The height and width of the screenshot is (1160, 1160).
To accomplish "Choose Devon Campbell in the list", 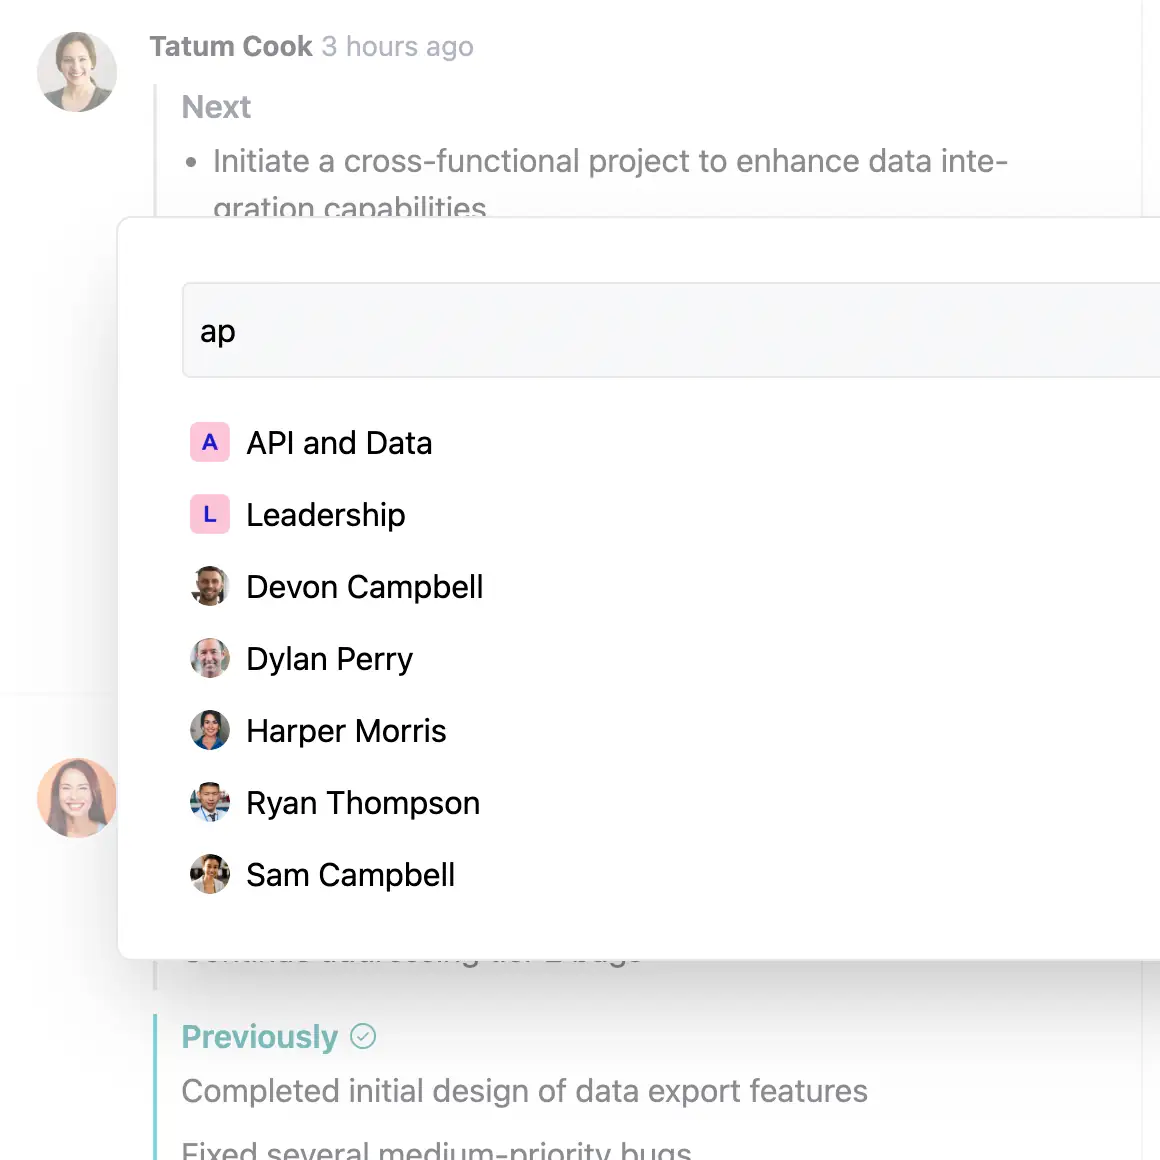I will (x=365, y=587).
